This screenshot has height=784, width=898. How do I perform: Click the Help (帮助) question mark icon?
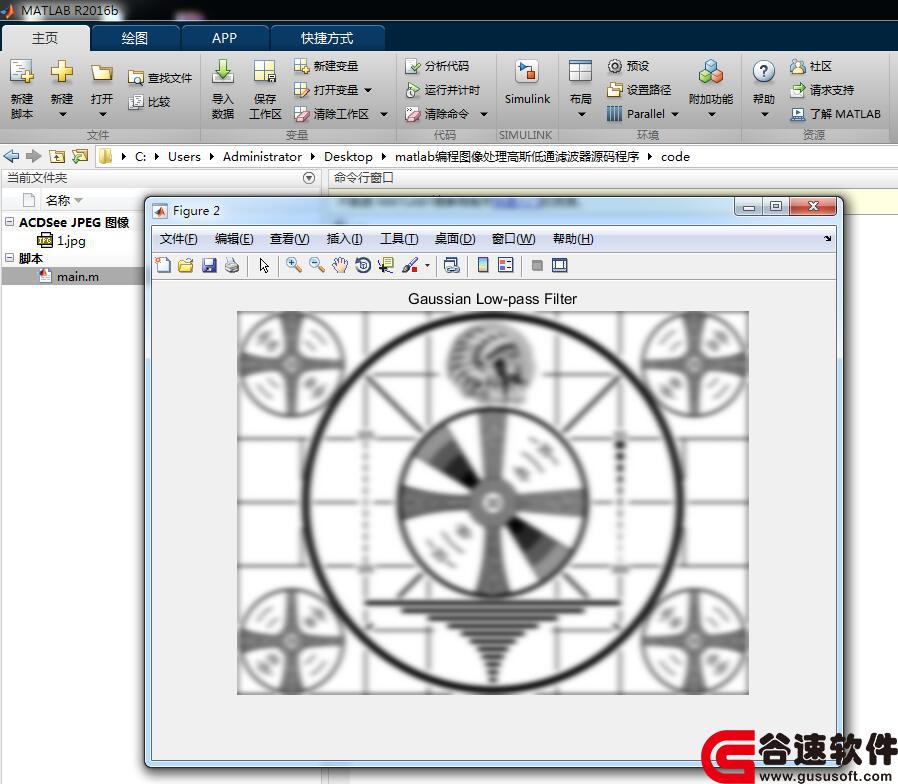coord(763,72)
